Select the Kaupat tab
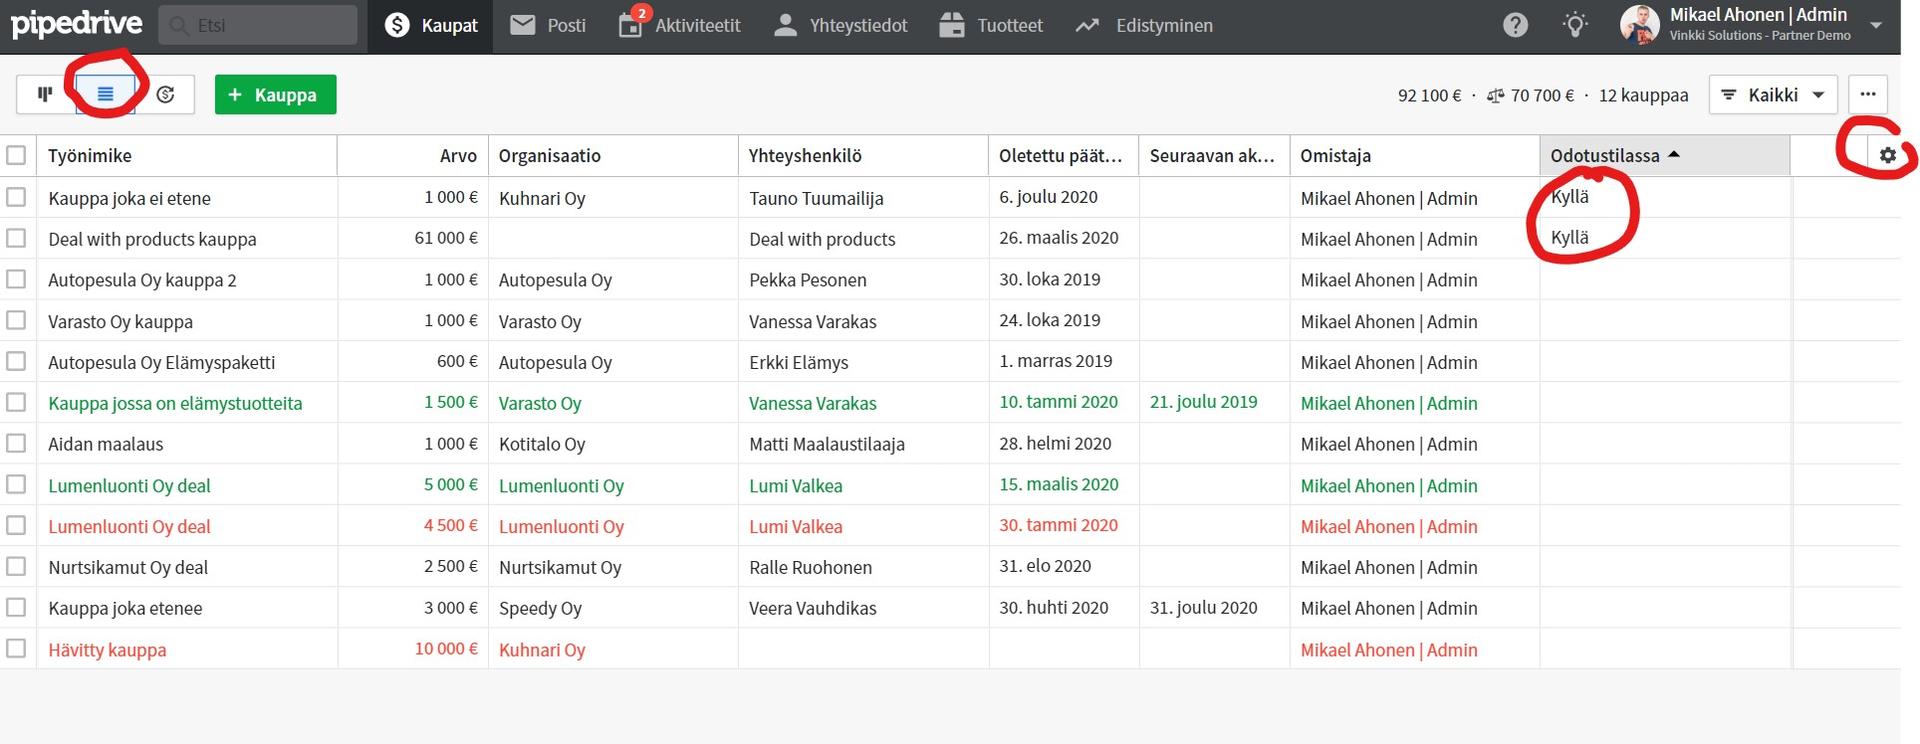 (x=431, y=25)
